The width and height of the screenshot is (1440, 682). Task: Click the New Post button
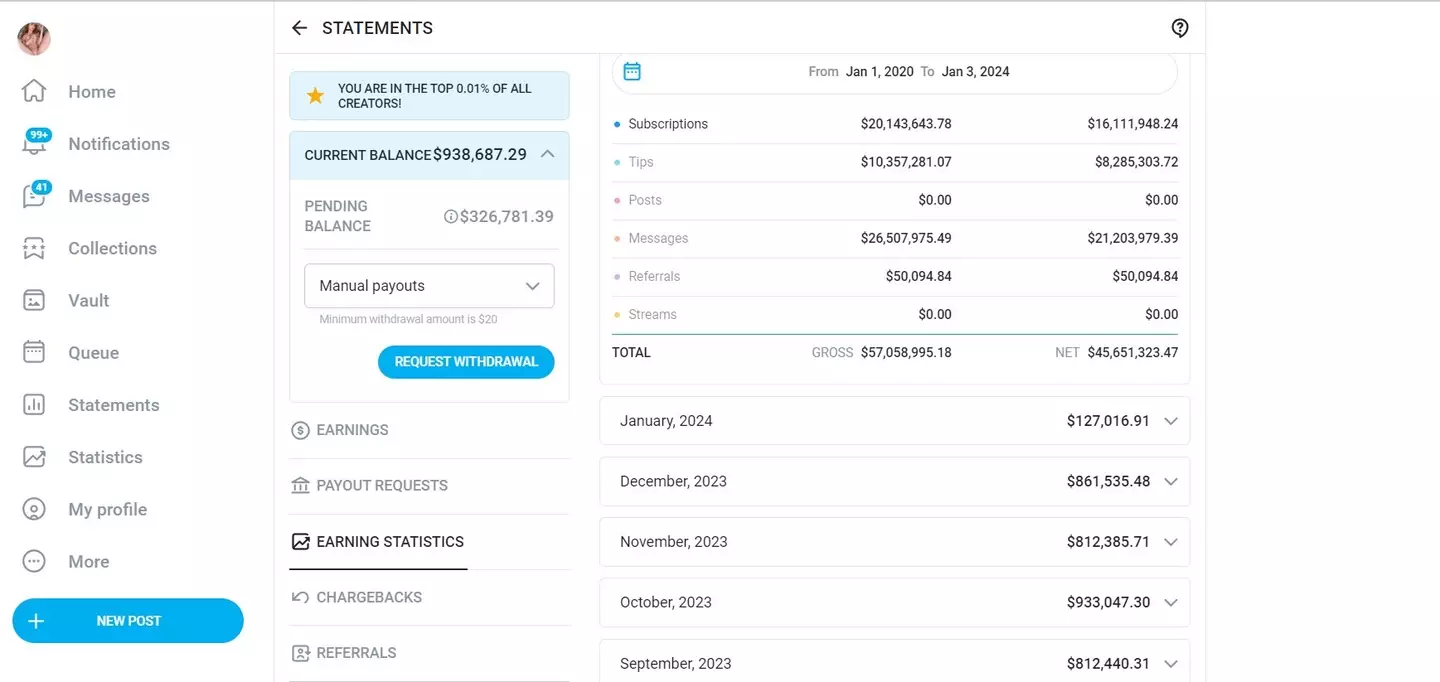128,621
